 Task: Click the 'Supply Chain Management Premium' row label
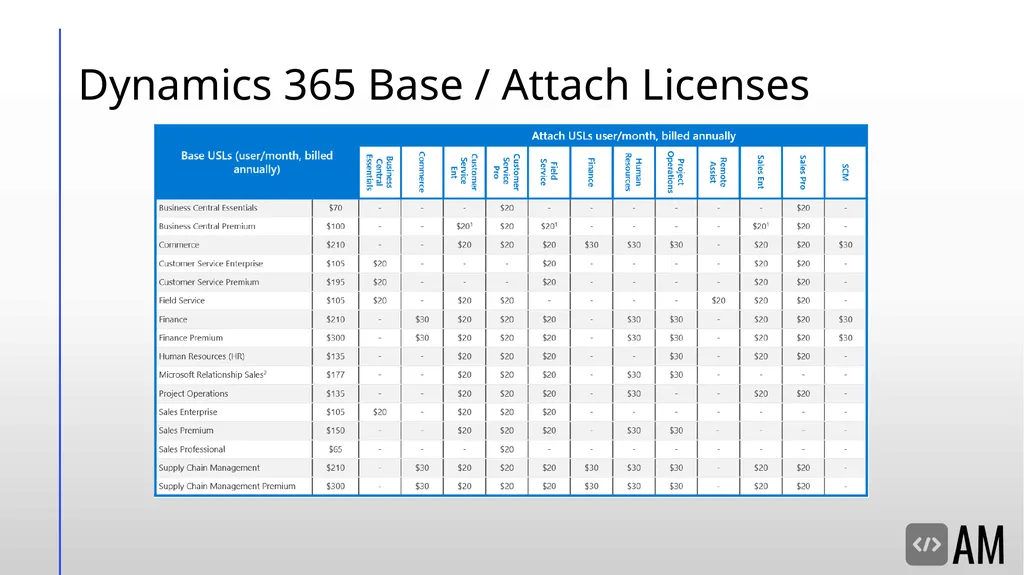[x=227, y=486]
